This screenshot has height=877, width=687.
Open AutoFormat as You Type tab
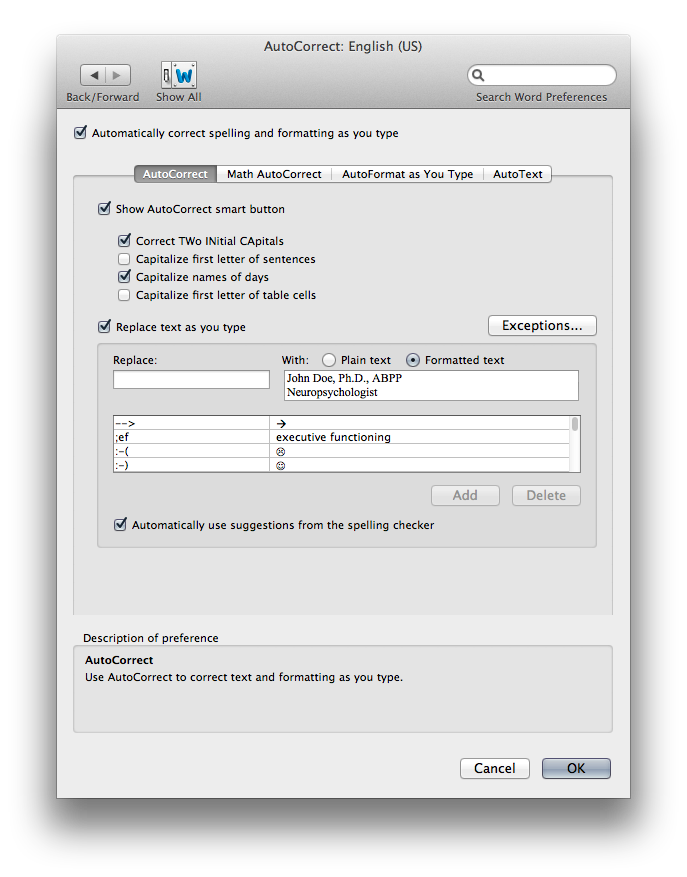pyautogui.click(x=407, y=174)
